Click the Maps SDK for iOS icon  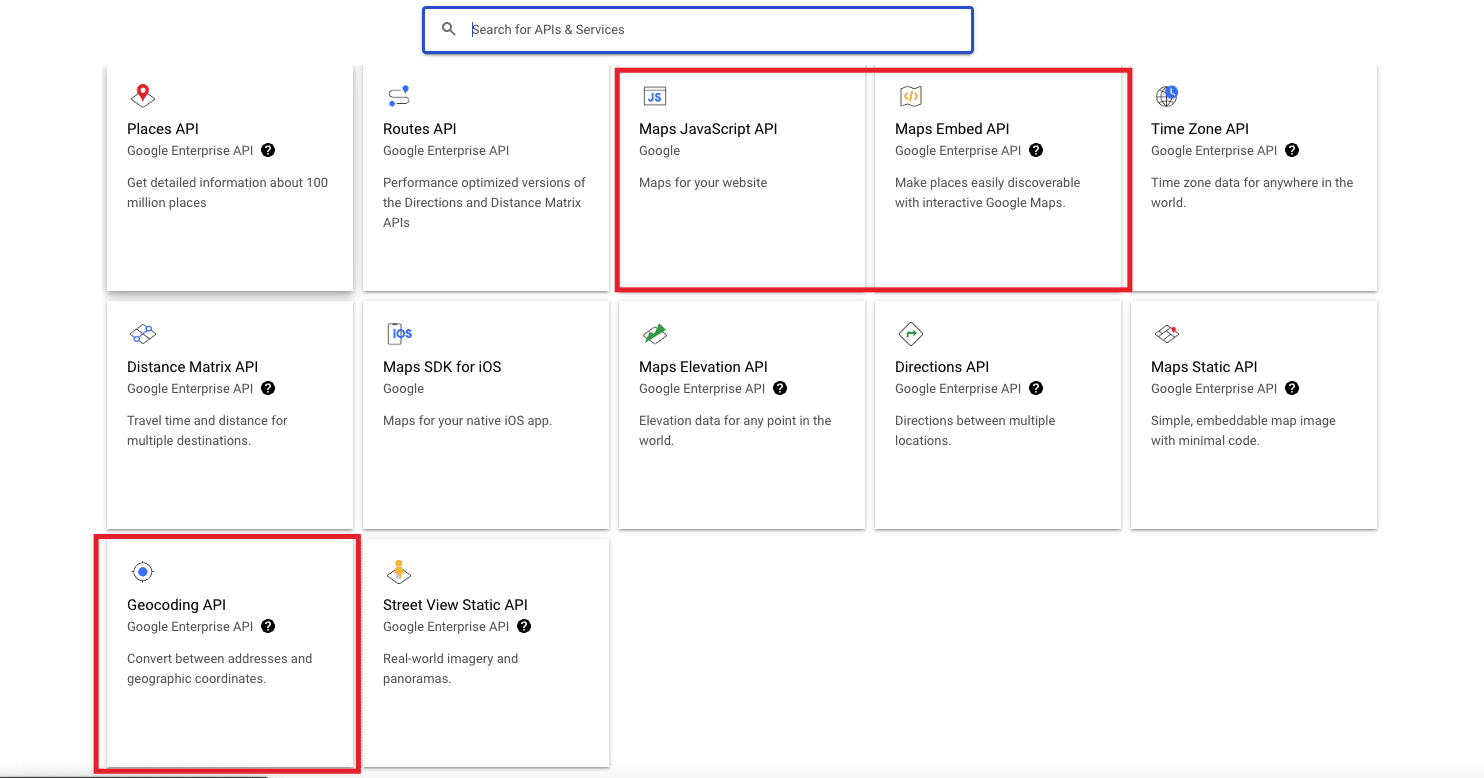[x=400, y=334]
